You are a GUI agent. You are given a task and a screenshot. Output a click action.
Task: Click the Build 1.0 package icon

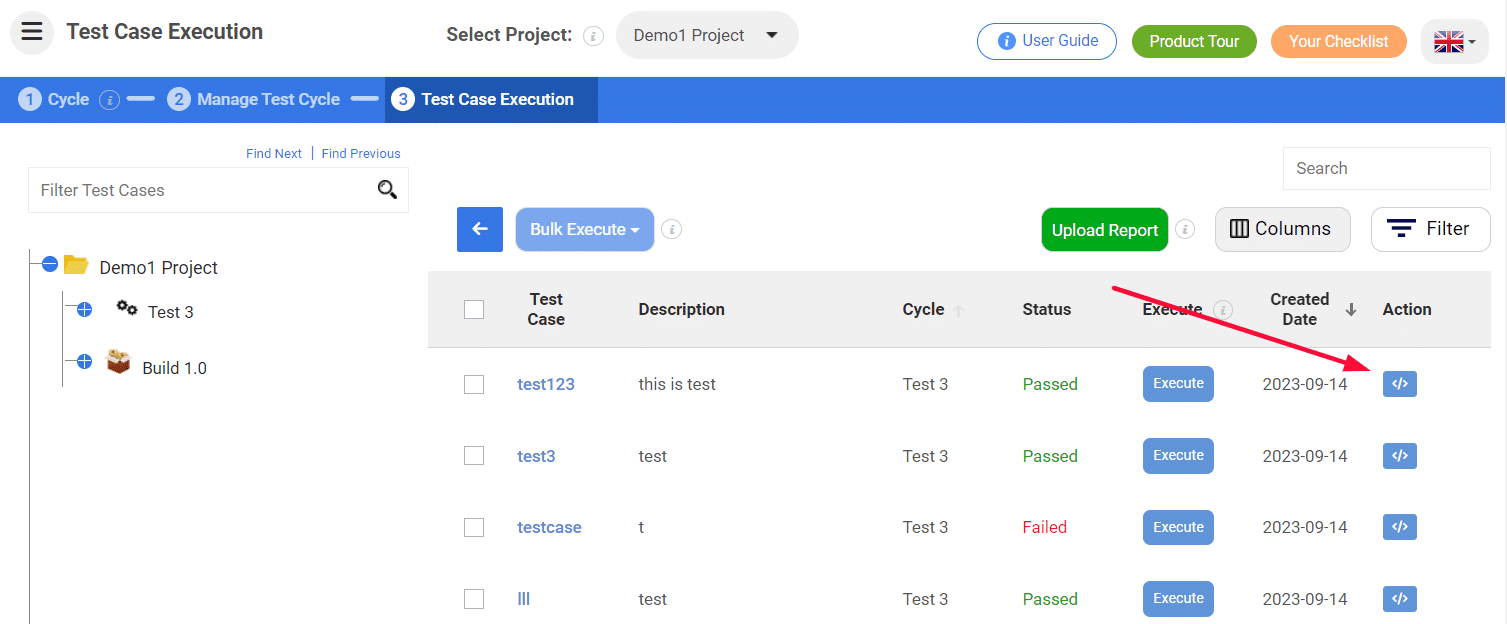pyautogui.click(x=119, y=362)
